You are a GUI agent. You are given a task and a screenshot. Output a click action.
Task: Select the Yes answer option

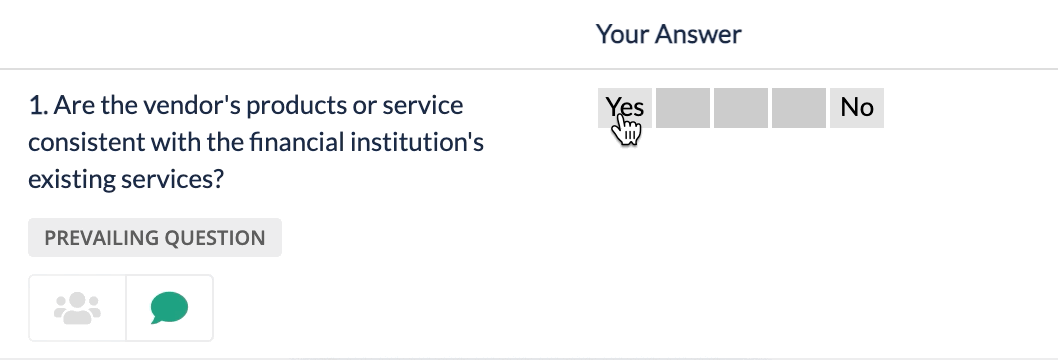pyautogui.click(x=625, y=108)
